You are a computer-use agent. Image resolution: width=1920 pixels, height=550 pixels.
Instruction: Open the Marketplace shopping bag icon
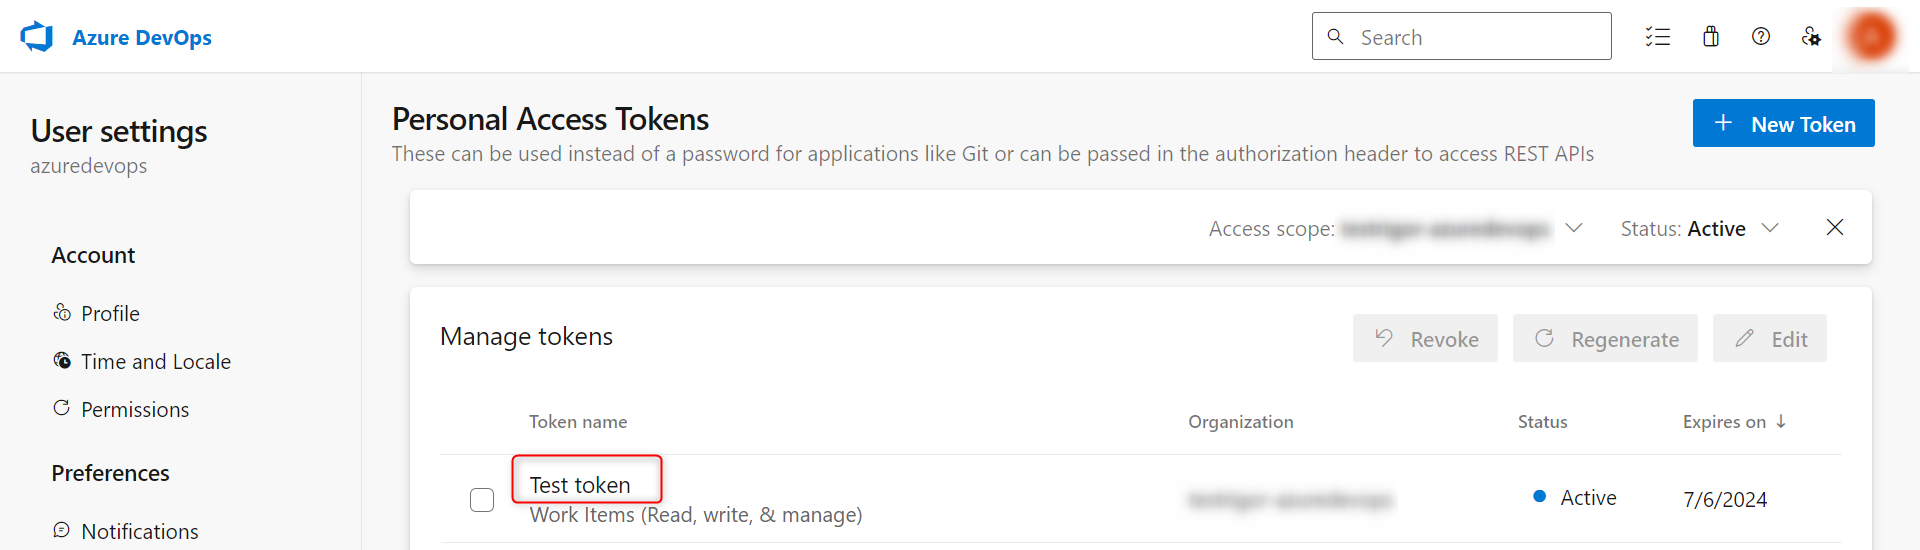(x=1711, y=37)
